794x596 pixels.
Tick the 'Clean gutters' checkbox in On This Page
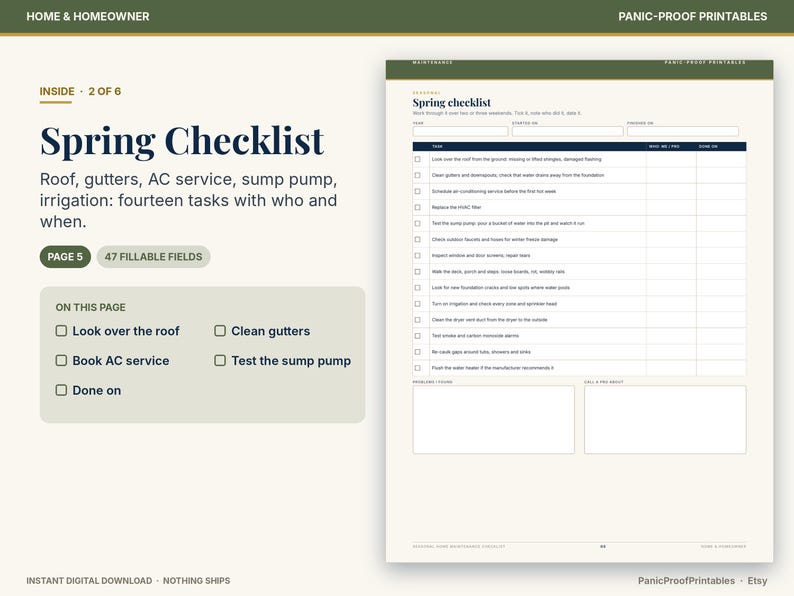(220, 331)
